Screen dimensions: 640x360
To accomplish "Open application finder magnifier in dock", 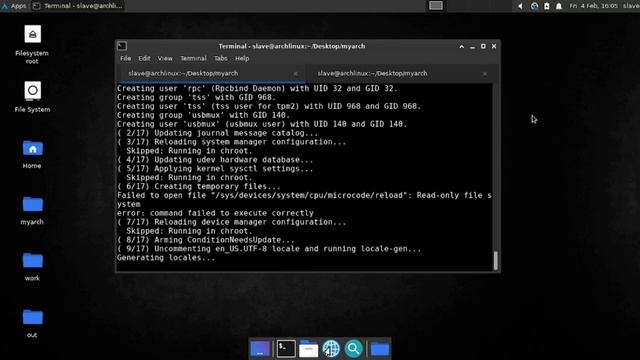I will tap(353, 349).
